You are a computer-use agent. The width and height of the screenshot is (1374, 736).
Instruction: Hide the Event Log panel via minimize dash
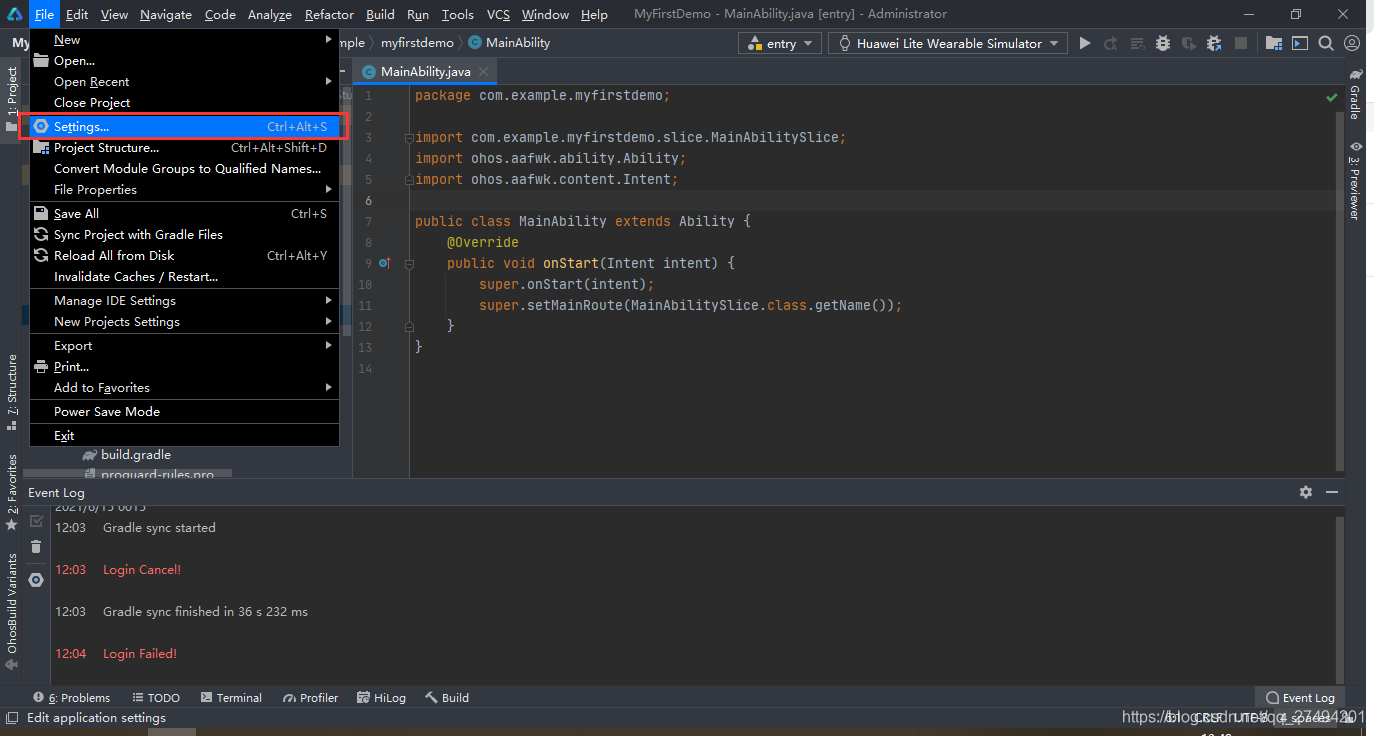(x=1332, y=492)
